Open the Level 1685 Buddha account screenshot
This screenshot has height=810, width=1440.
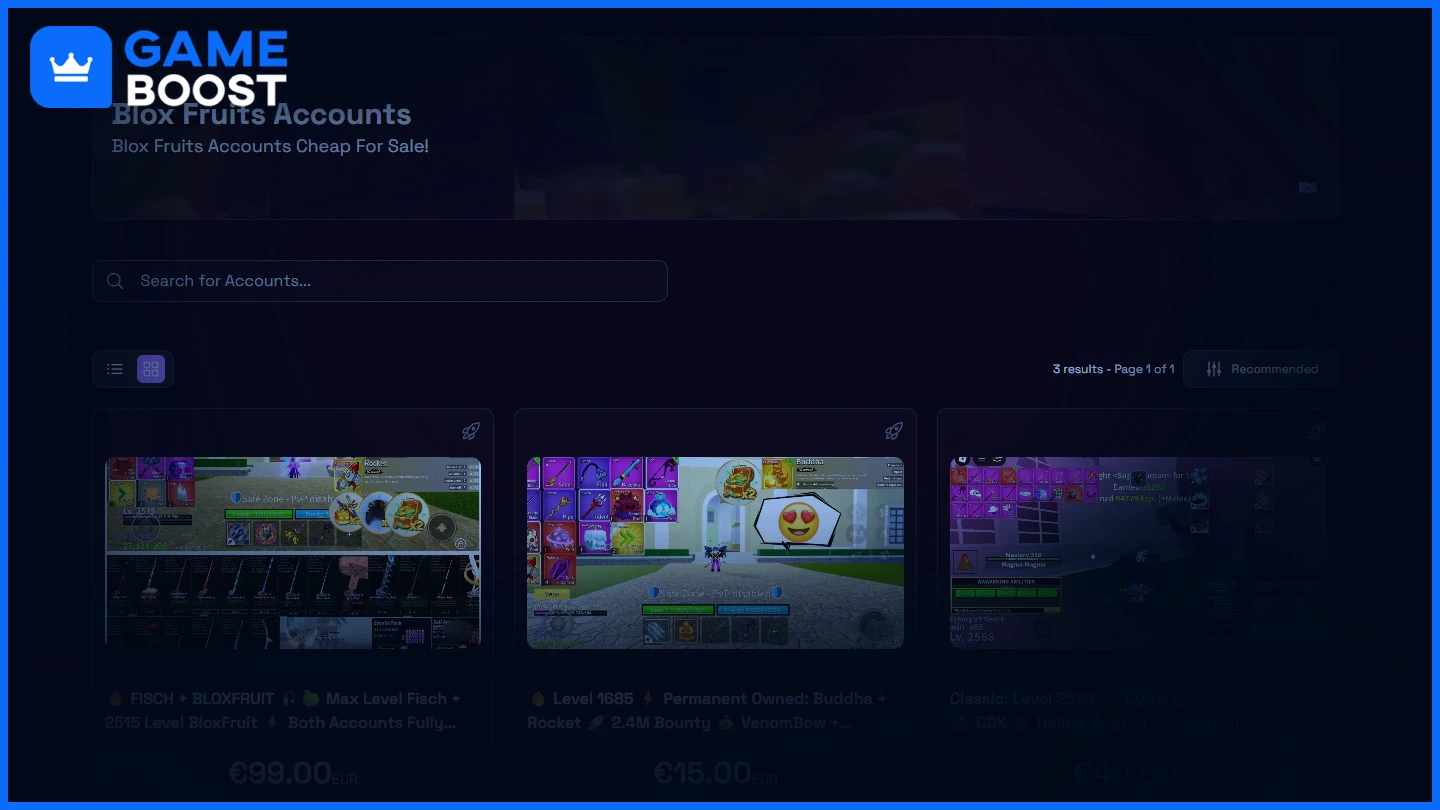click(715, 553)
